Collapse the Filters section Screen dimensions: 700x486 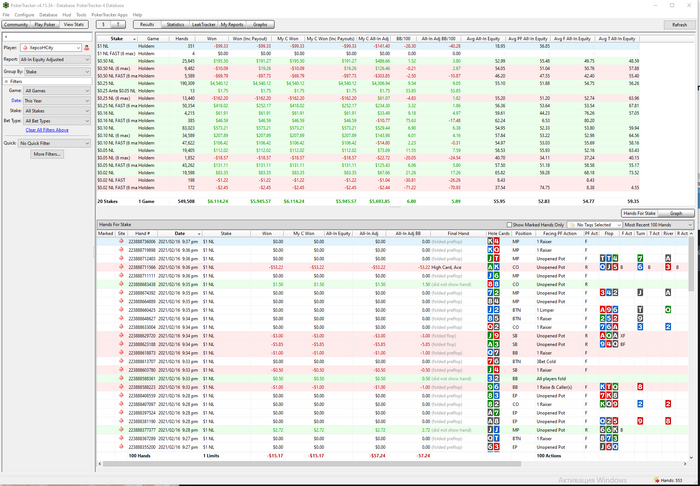point(6,82)
